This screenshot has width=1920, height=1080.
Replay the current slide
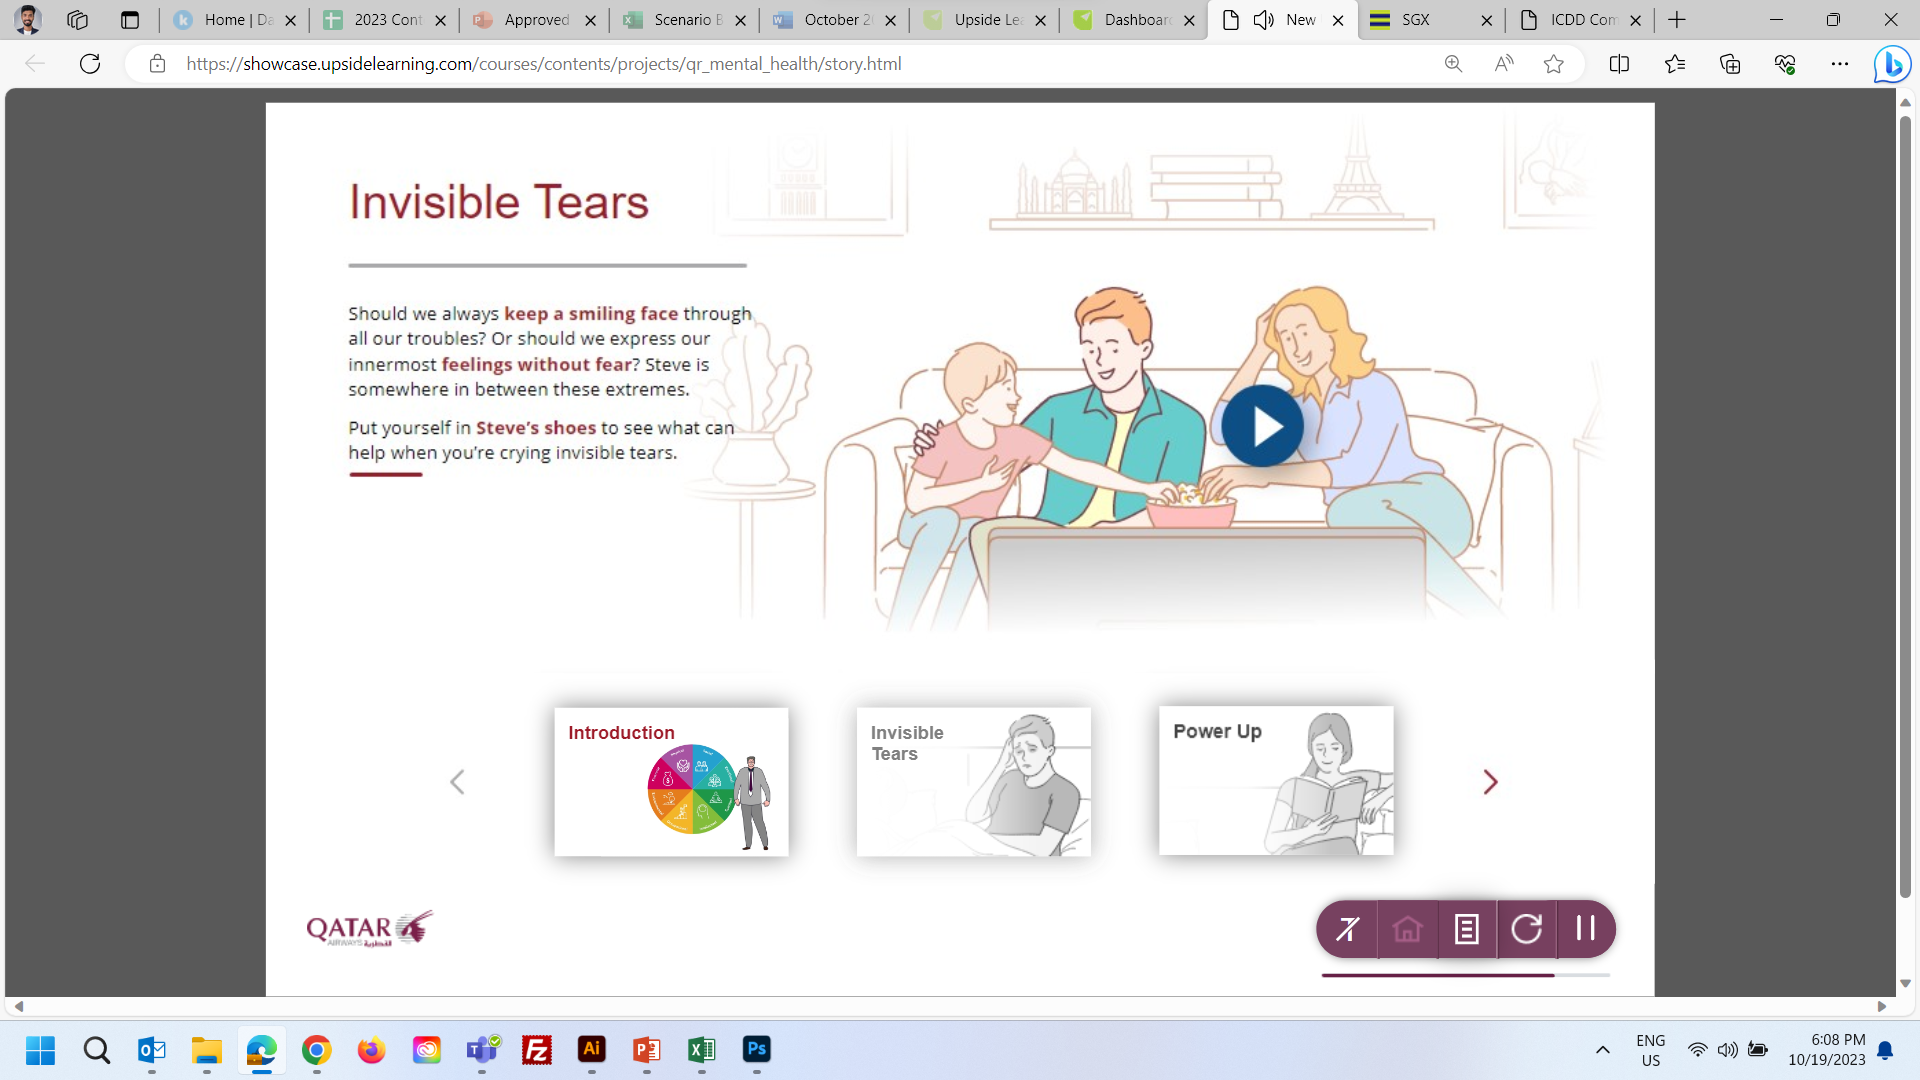point(1526,928)
